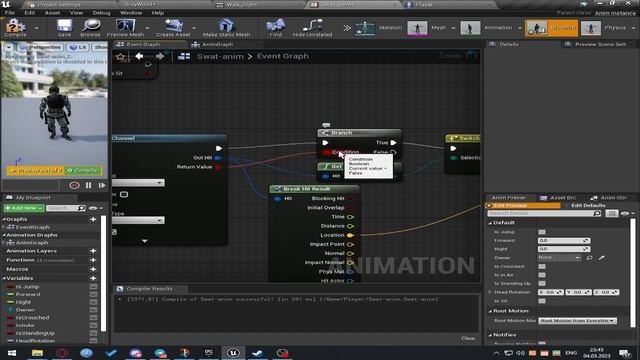This screenshot has width=640, height=360.
Task: Open the Preview Mesh dropdown arrow
Action: coord(147,28)
